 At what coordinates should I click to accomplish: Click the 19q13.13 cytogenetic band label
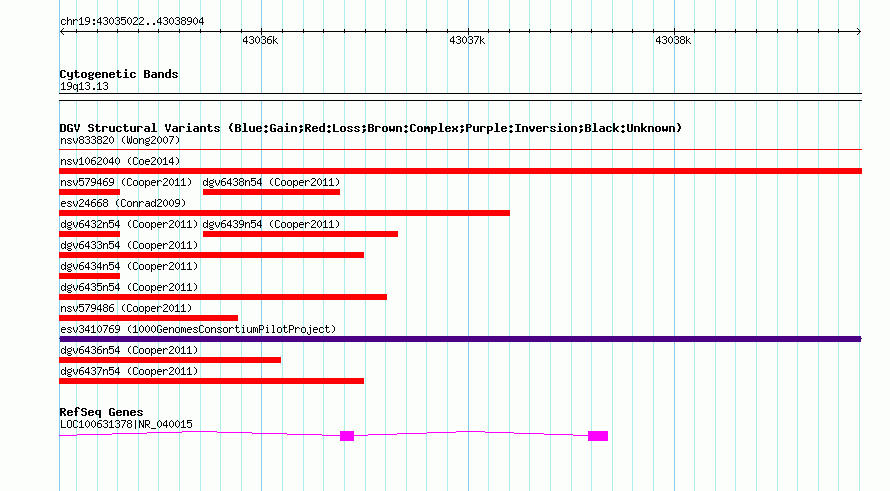coord(84,86)
